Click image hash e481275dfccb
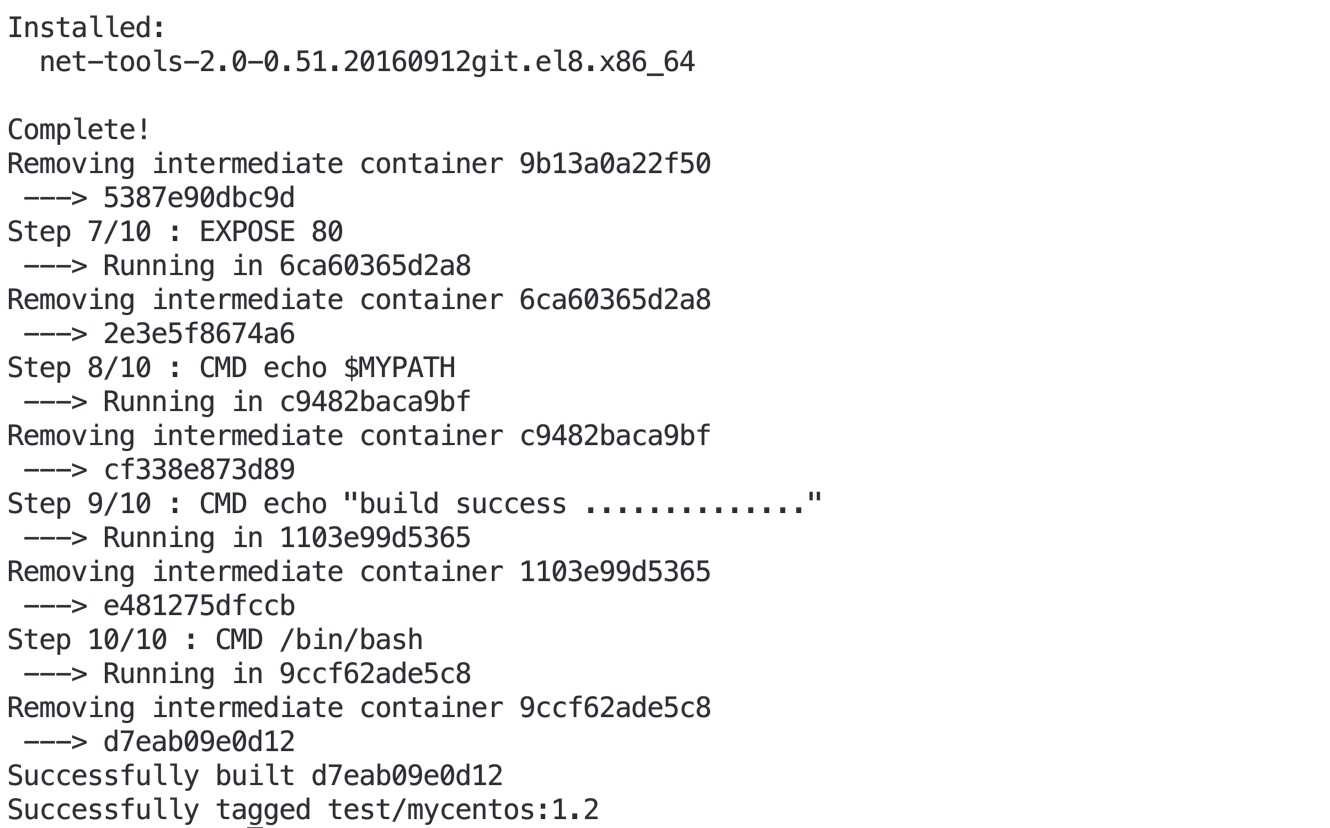The height and width of the screenshot is (828, 1330). tap(199, 606)
